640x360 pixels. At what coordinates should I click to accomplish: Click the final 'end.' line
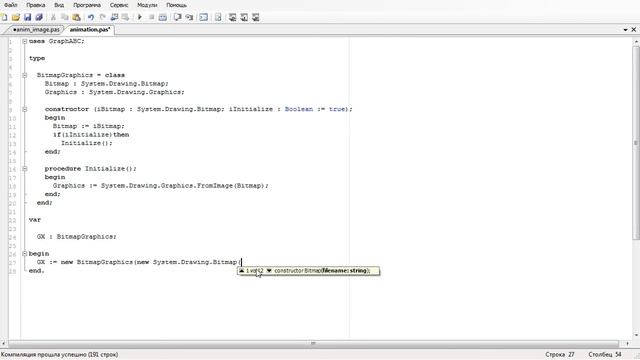36,271
